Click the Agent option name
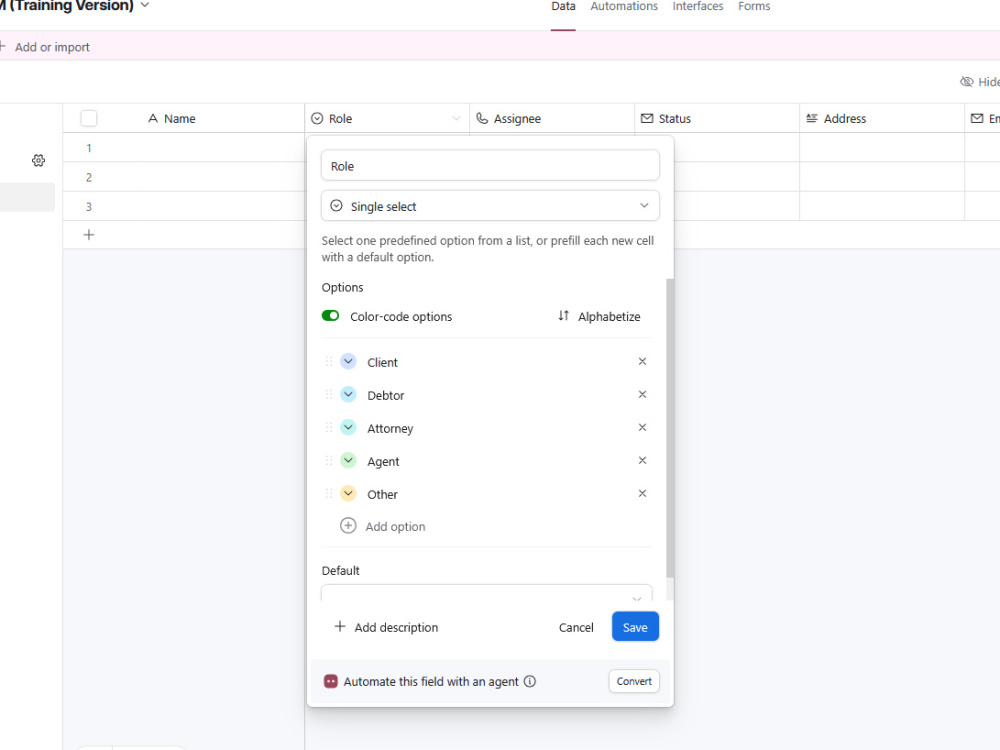1000x750 pixels. pyautogui.click(x=383, y=462)
